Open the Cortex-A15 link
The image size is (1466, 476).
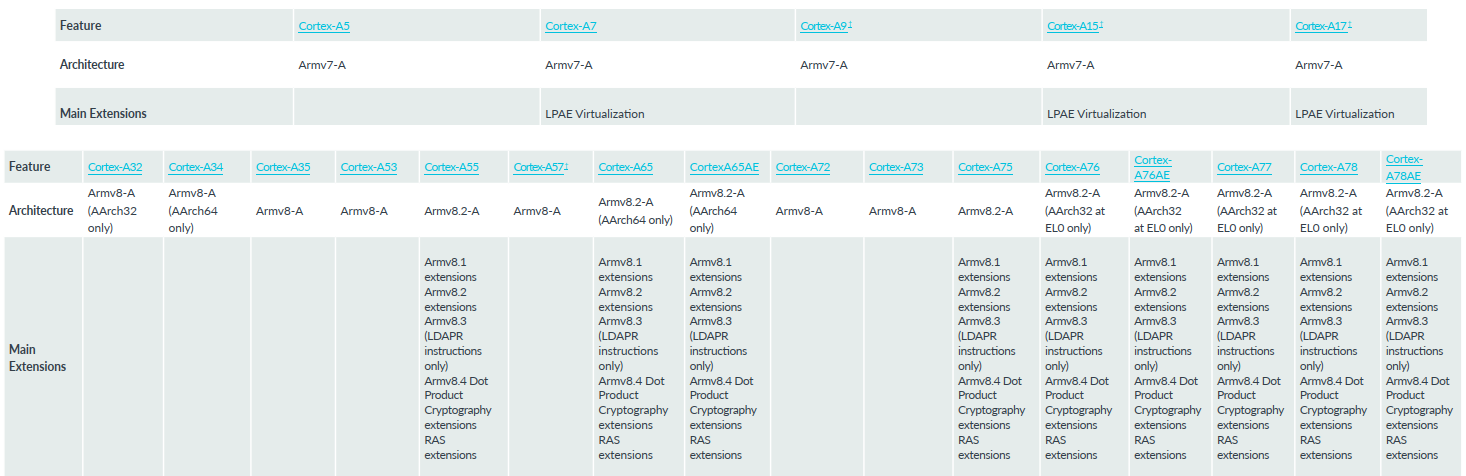pos(1073,26)
